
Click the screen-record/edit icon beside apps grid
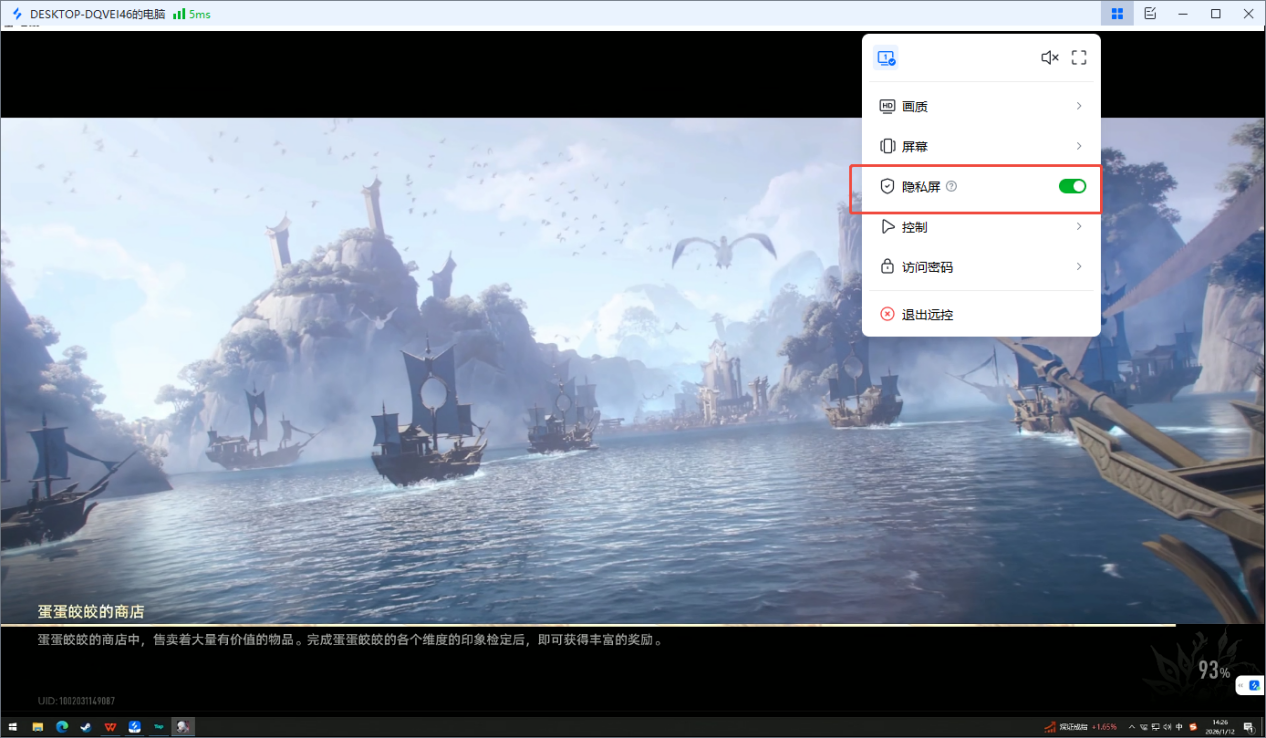click(1150, 14)
